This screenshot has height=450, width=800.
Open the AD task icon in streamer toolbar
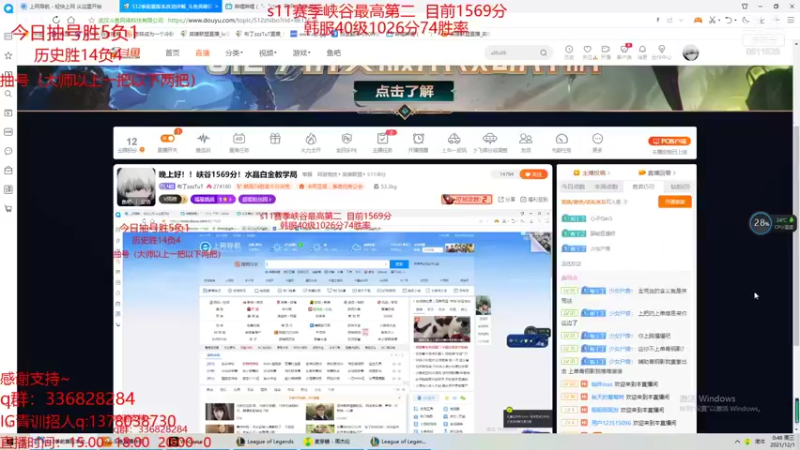(239, 138)
